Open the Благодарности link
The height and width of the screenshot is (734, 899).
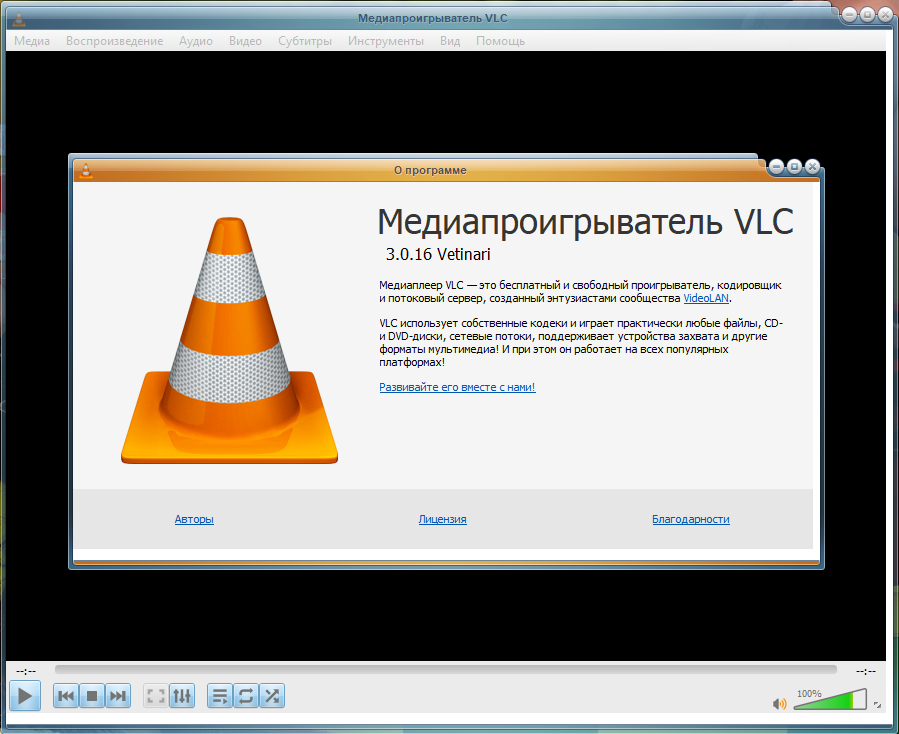690,519
